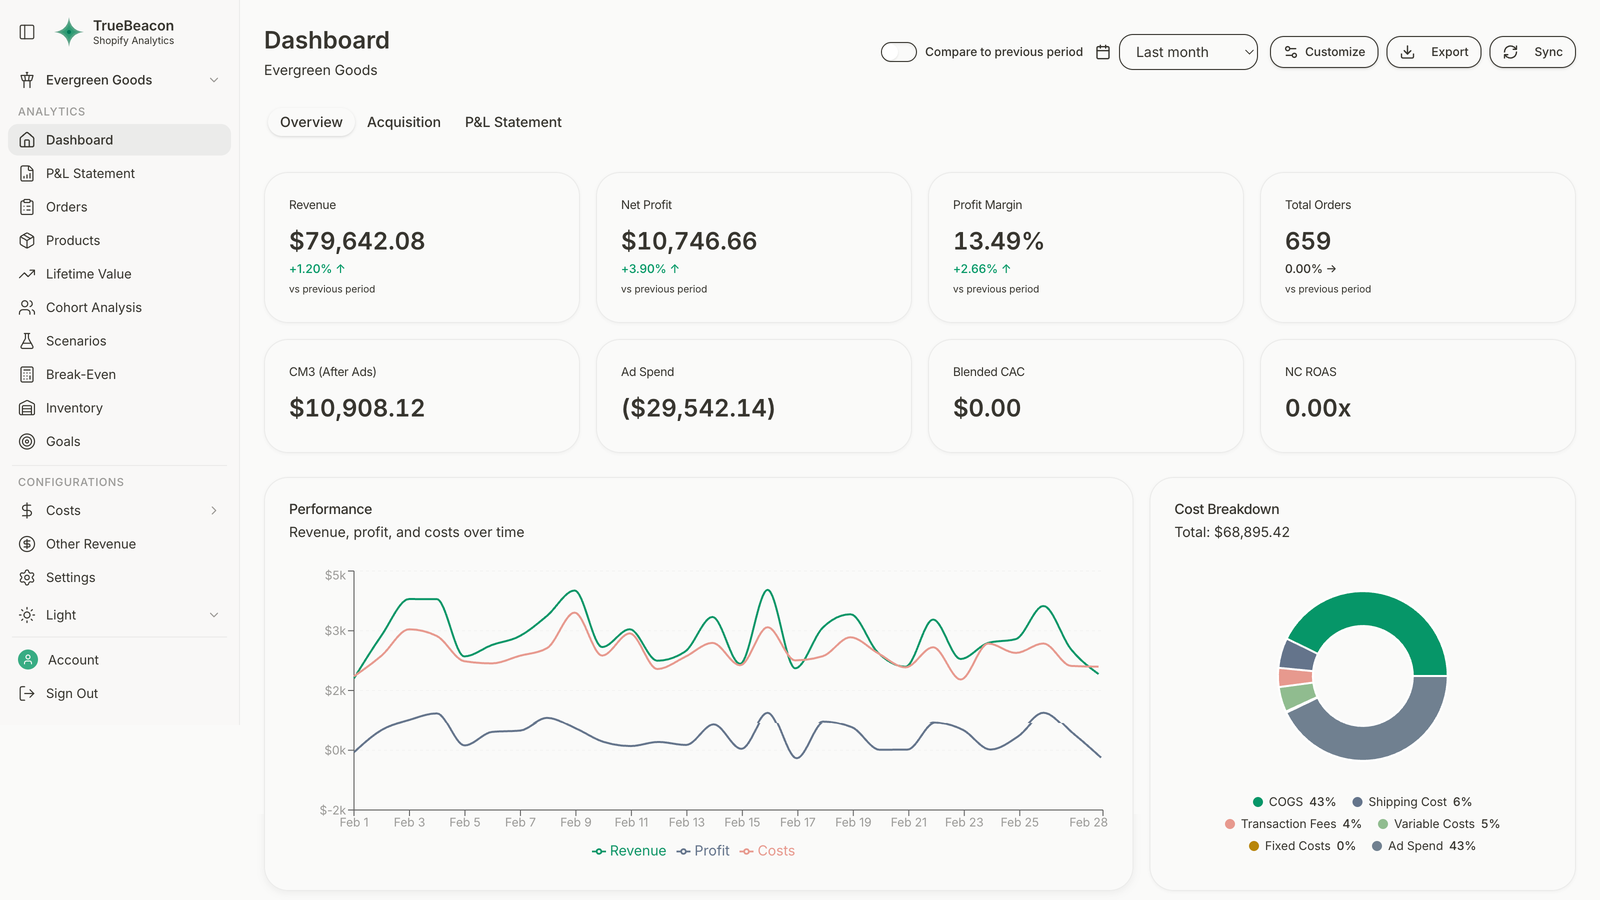Click the Total: $68,895.42 text

point(1232,532)
